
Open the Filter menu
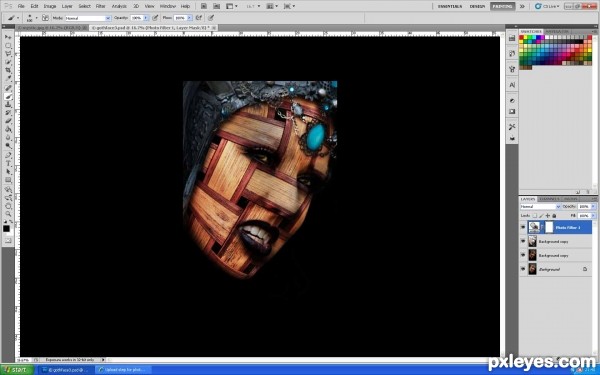click(x=101, y=6)
